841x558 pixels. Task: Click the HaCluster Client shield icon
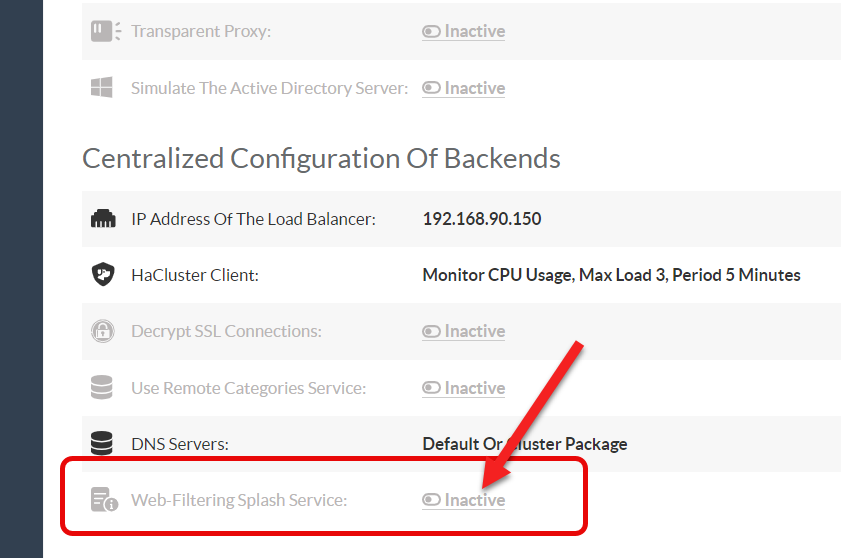(x=102, y=275)
